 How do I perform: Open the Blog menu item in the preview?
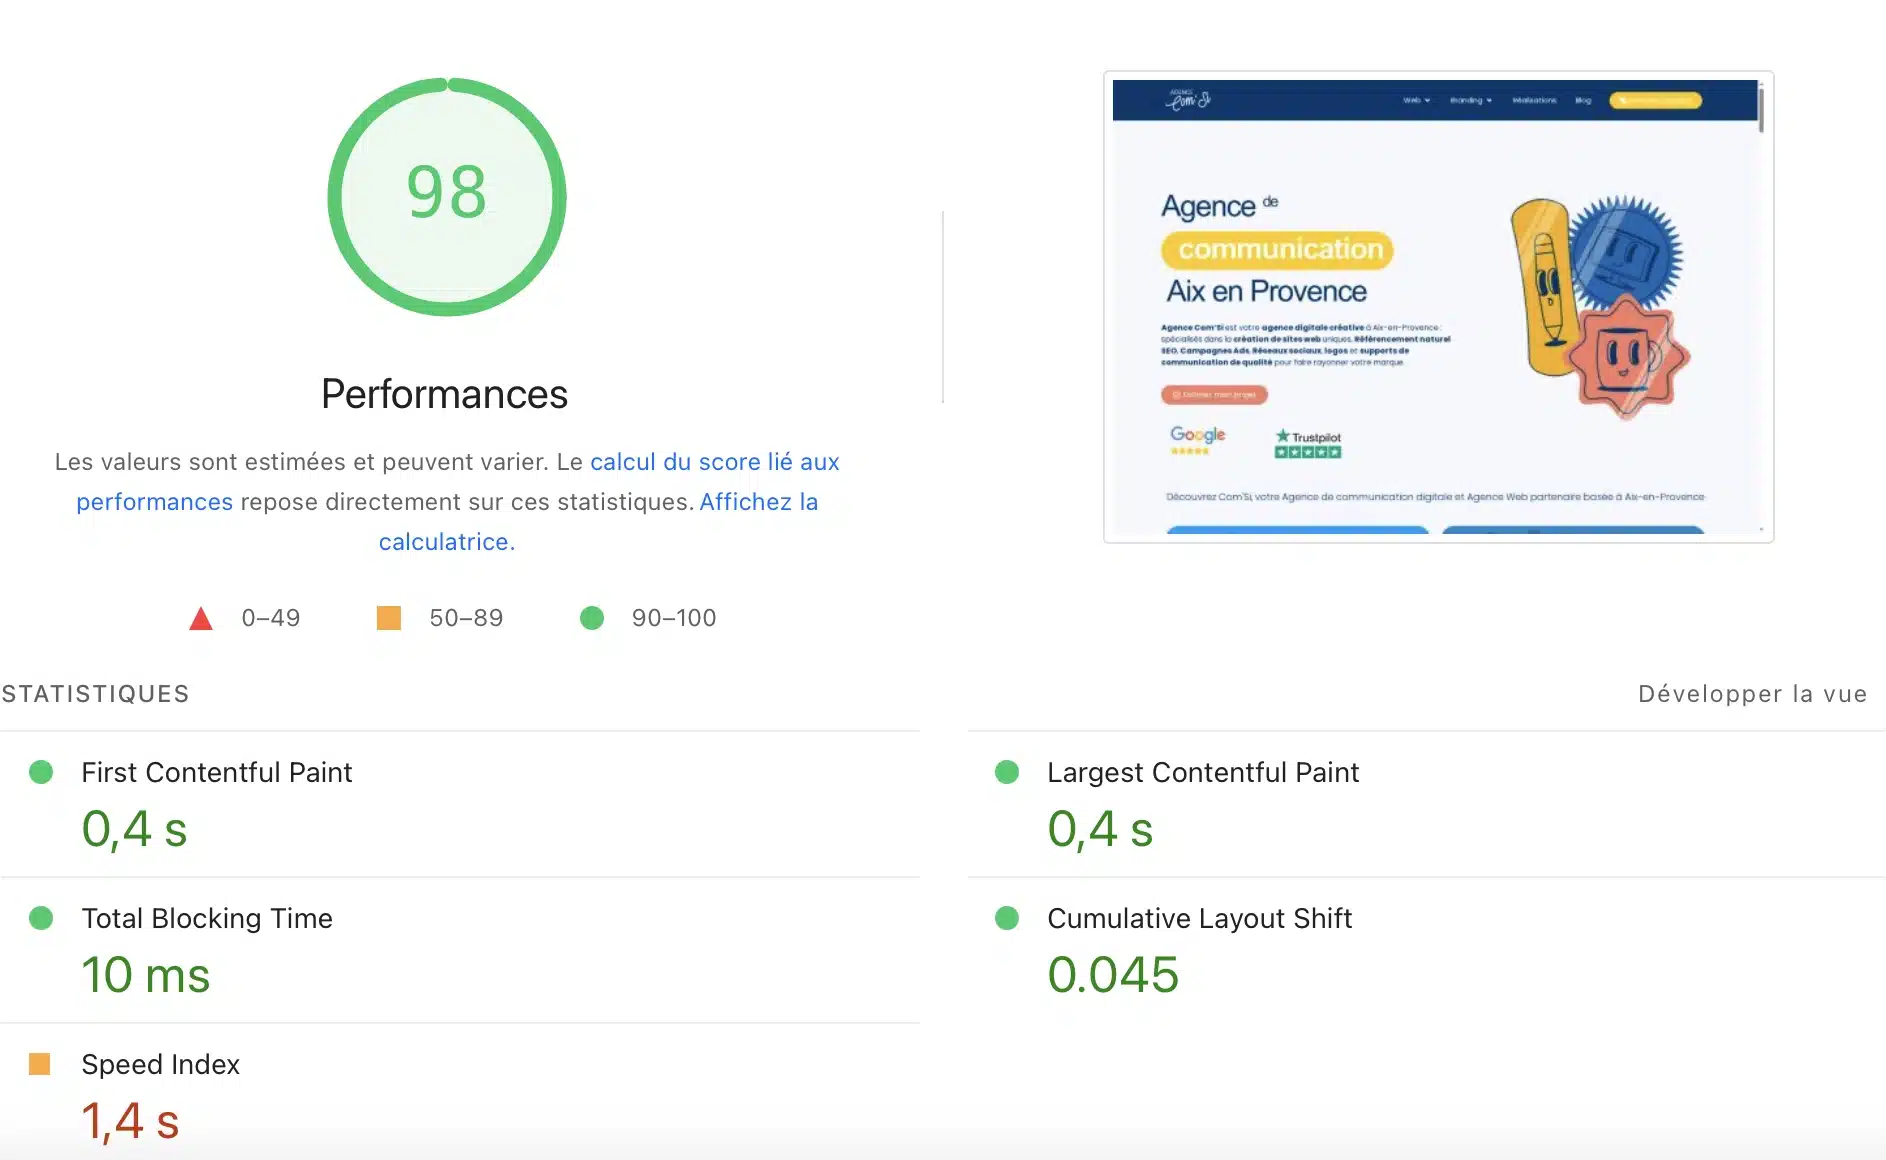tap(1582, 100)
